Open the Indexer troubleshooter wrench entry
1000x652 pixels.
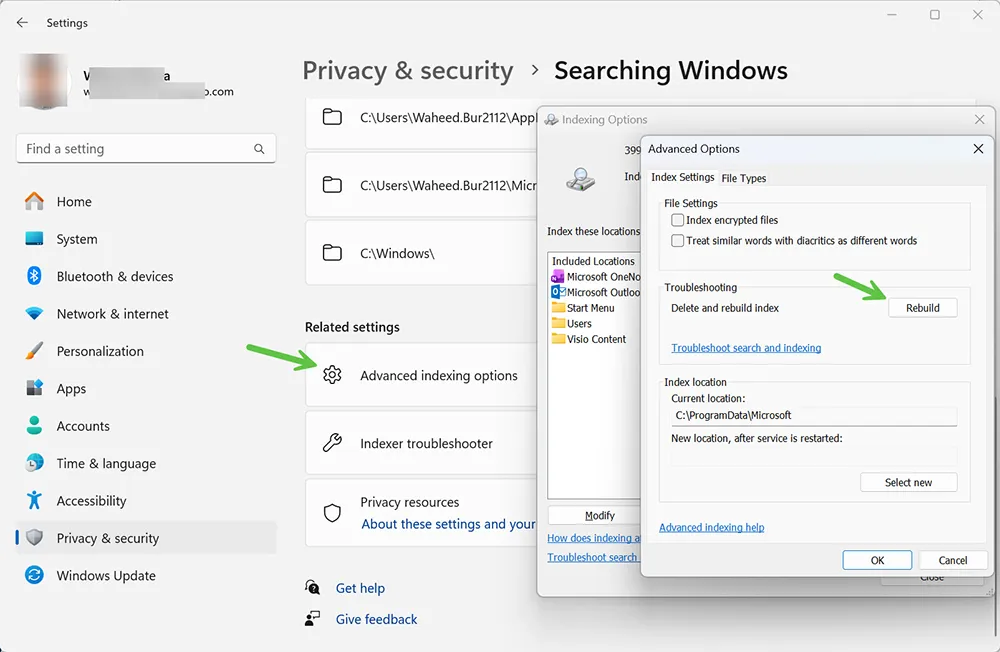pyautogui.click(x=332, y=442)
